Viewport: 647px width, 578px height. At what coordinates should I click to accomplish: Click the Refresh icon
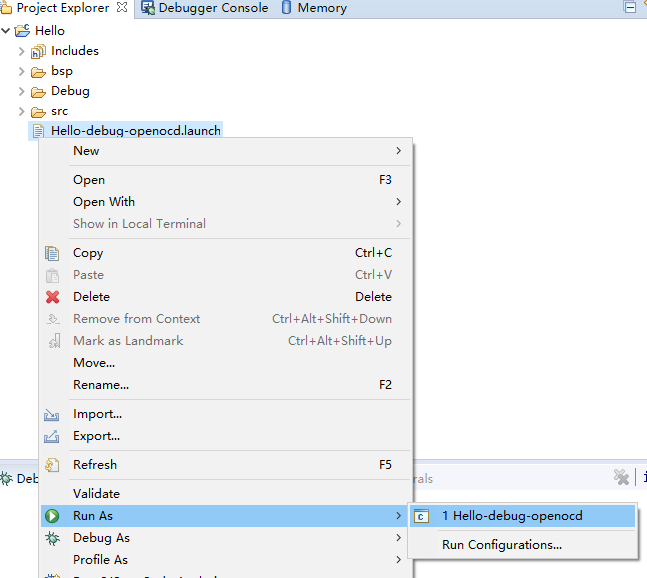[52, 465]
